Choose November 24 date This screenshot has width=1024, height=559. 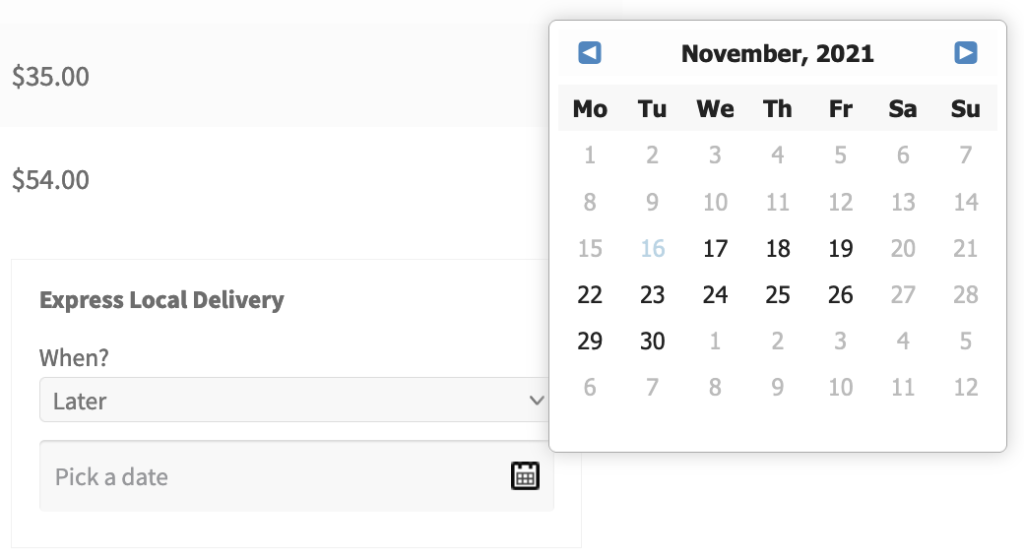715,295
